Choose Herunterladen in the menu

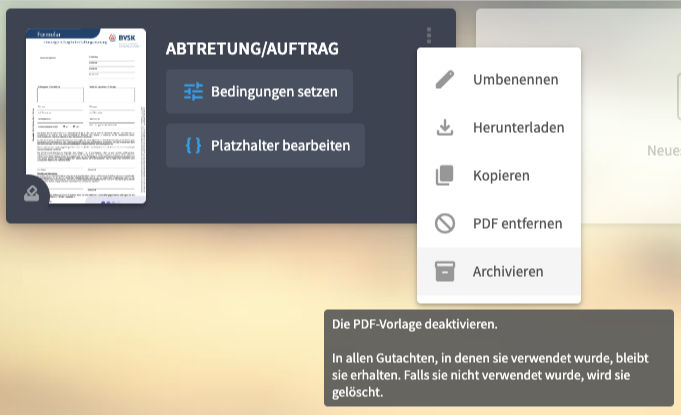tap(499, 128)
